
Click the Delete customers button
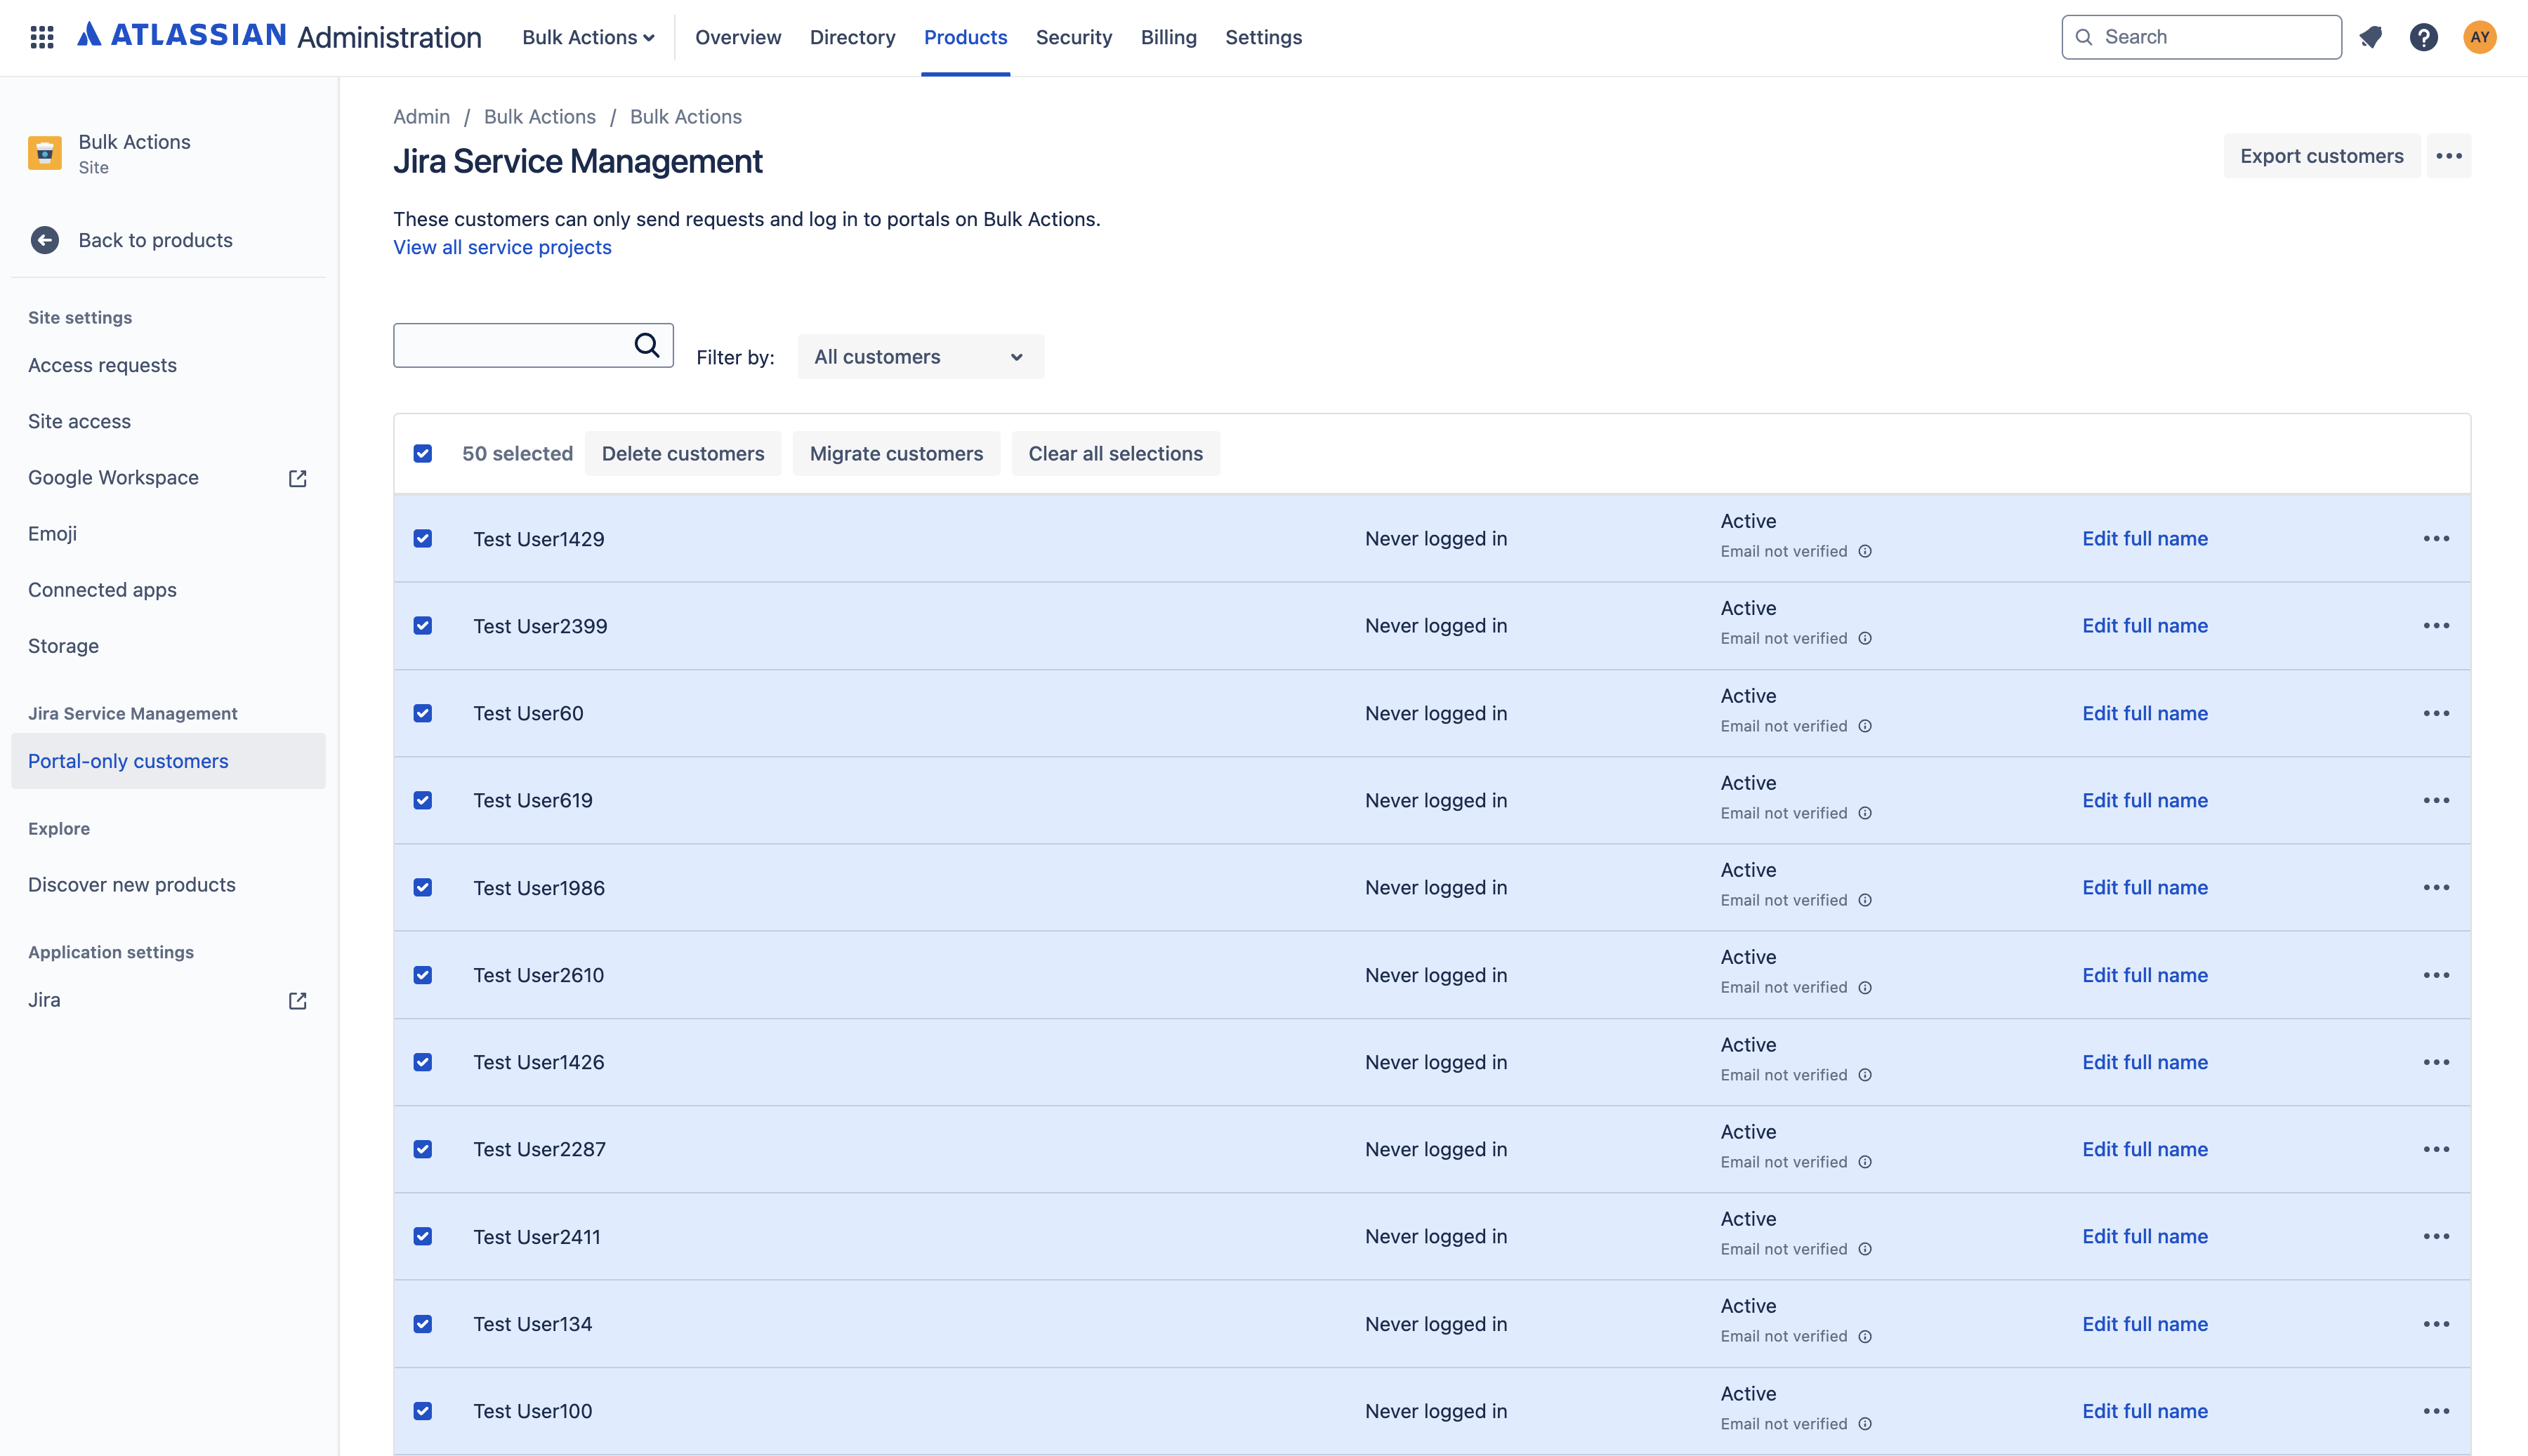[x=683, y=453]
